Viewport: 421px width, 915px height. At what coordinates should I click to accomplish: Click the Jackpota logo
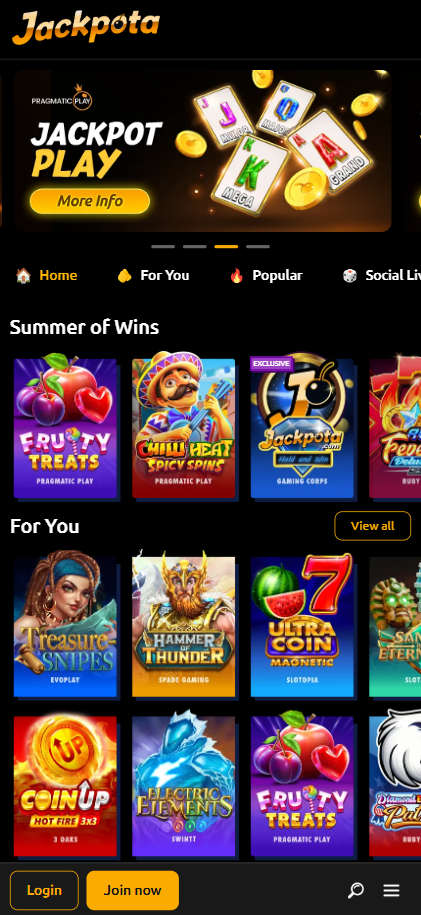[86, 27]
